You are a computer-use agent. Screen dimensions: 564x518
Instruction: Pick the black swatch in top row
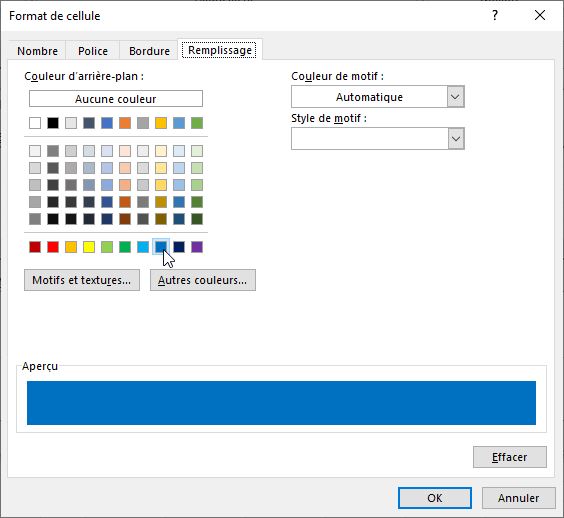tap(53, 123)
